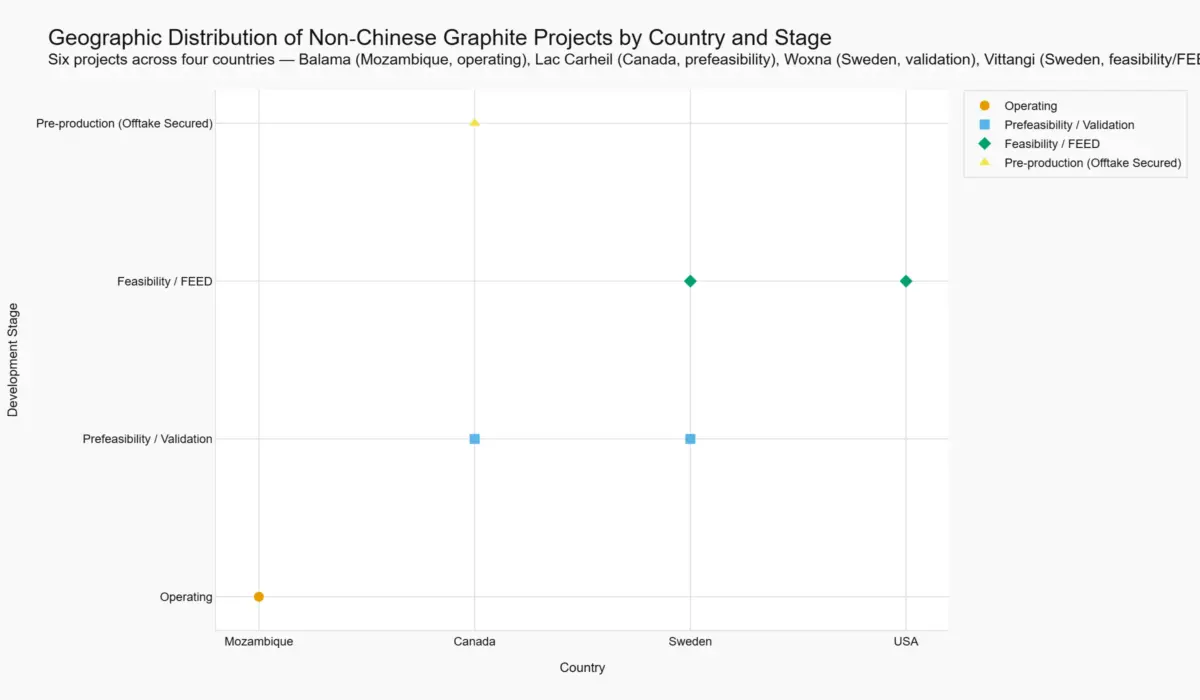Click the green diamond legend symbol
Screen dimensions: 1200x700
click(985, 144)
